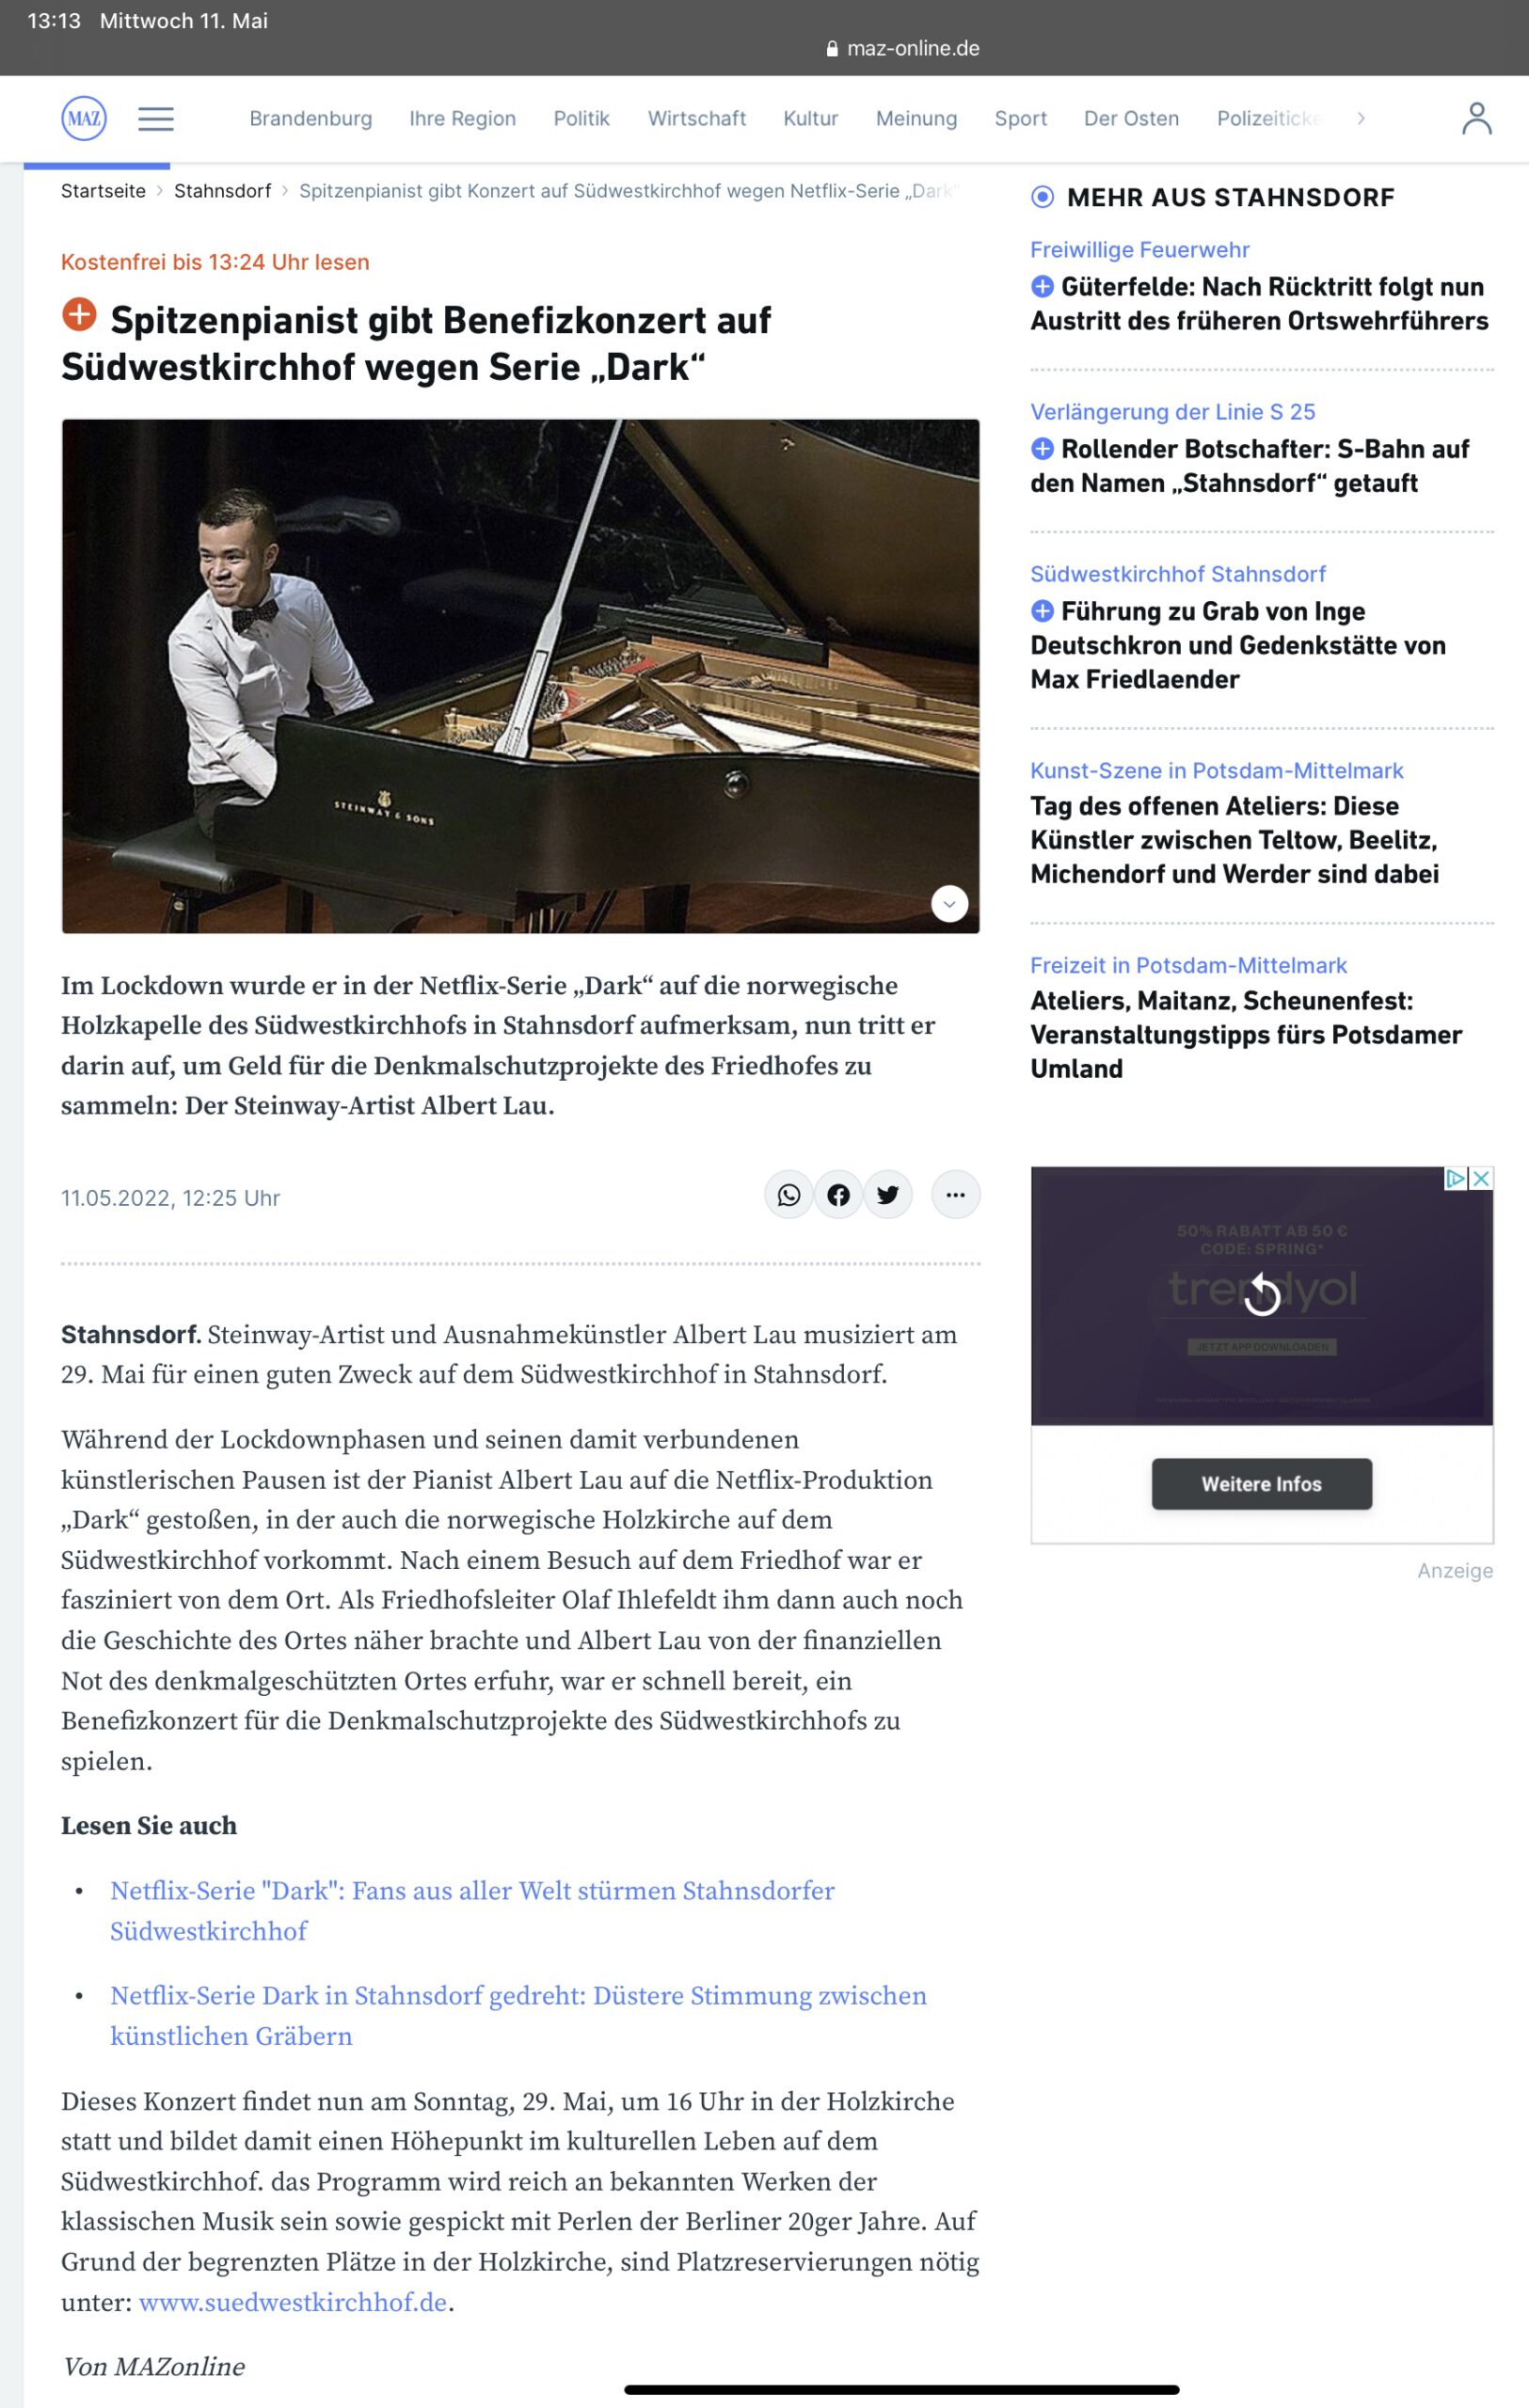Screen dimensions: 1529x2408
Task: Open the MAZ logo homepage
Action: (x=84, y=119)
